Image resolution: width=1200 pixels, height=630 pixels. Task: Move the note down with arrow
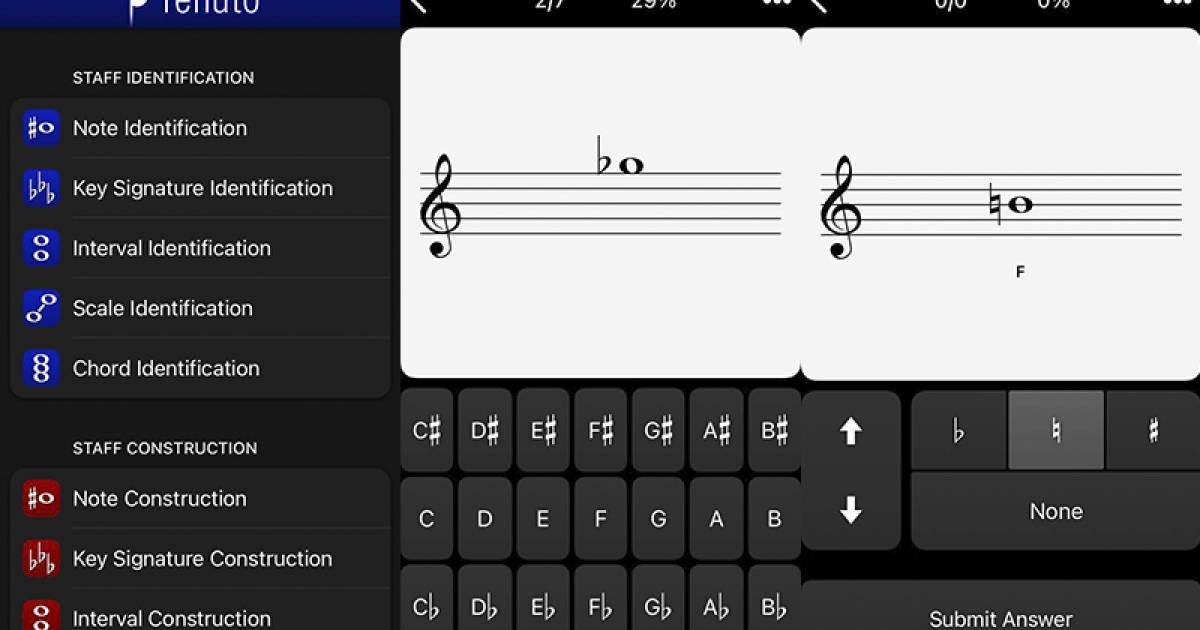[851, 511]
